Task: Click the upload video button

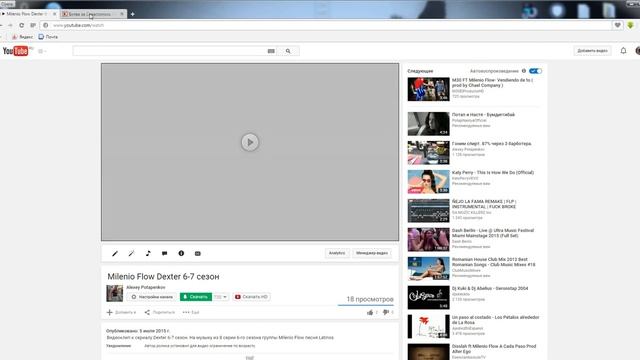Action: tap(592, 51)
